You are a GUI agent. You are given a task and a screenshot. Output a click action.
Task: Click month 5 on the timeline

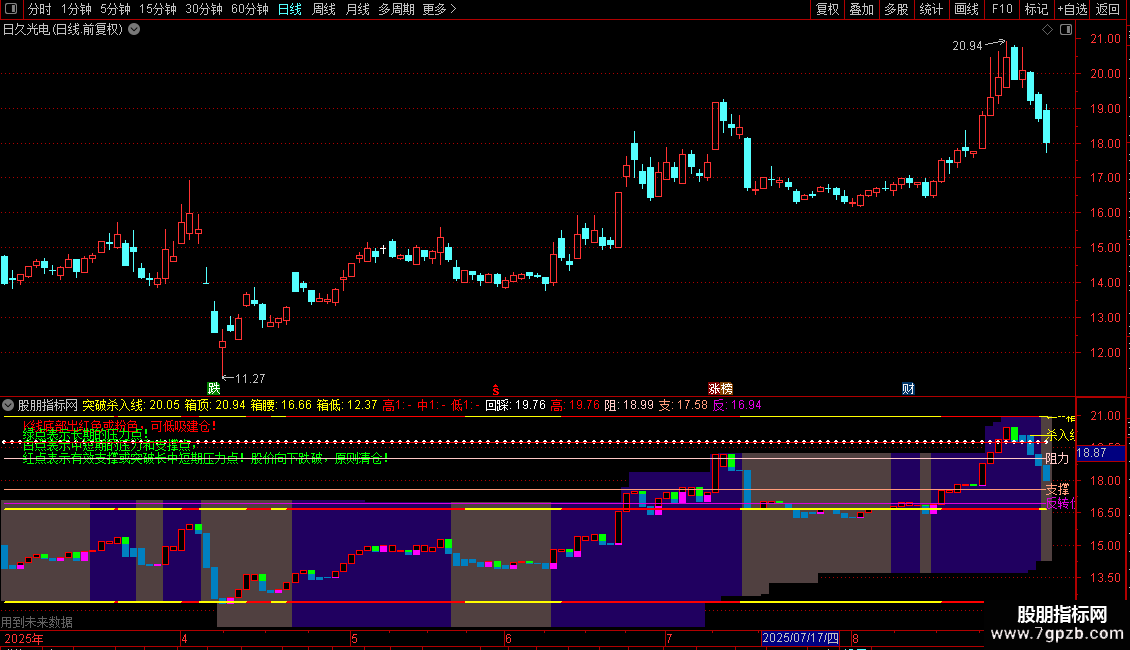(355, 638)
